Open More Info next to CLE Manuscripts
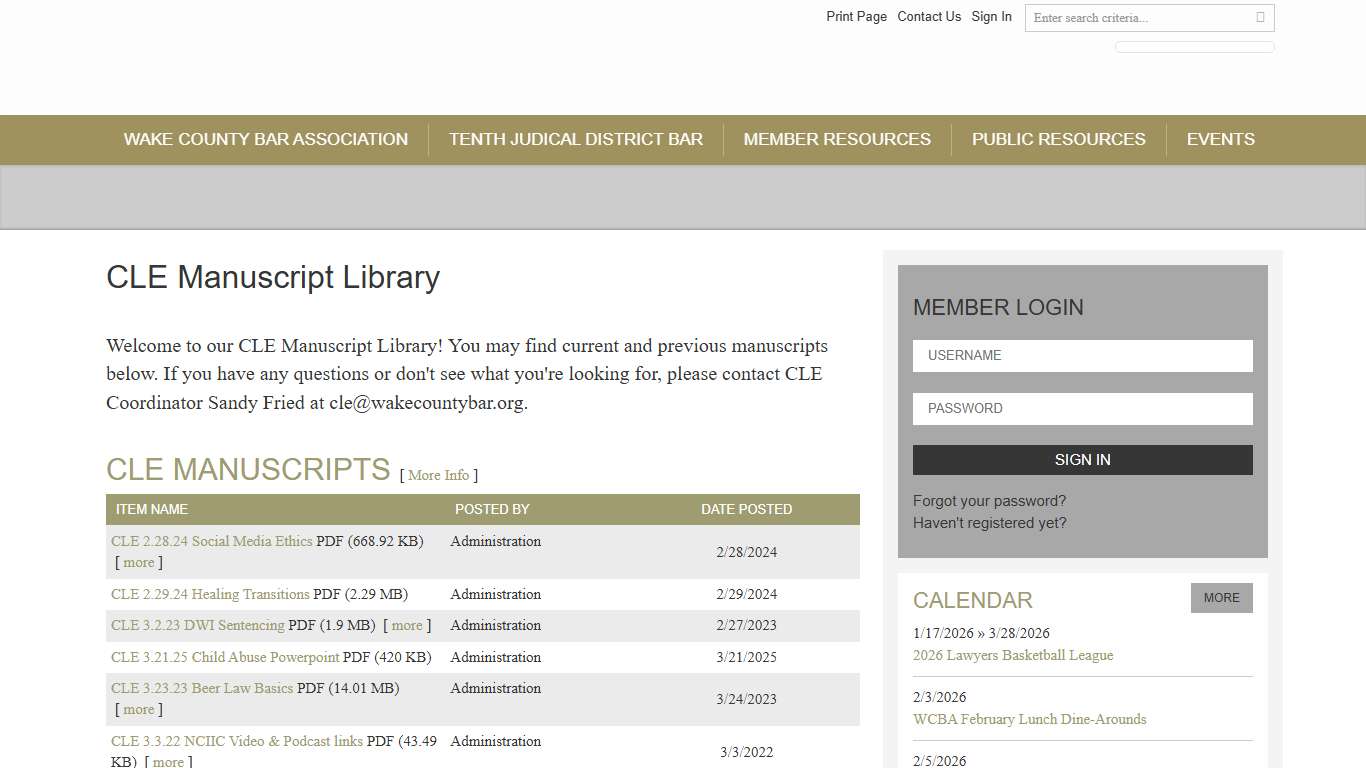The width and height of the screenshot is (1366, 768). [x=437, y=475]
